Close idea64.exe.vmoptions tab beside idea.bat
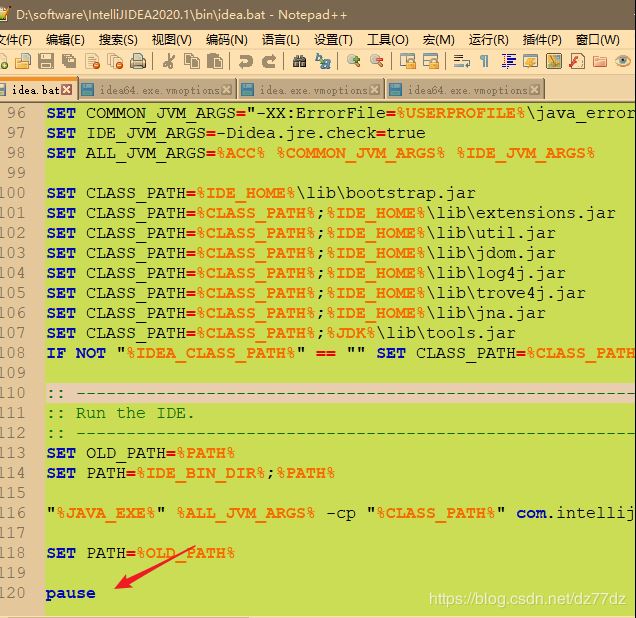This screenshot has height=618, width=636. click(227, 90)
